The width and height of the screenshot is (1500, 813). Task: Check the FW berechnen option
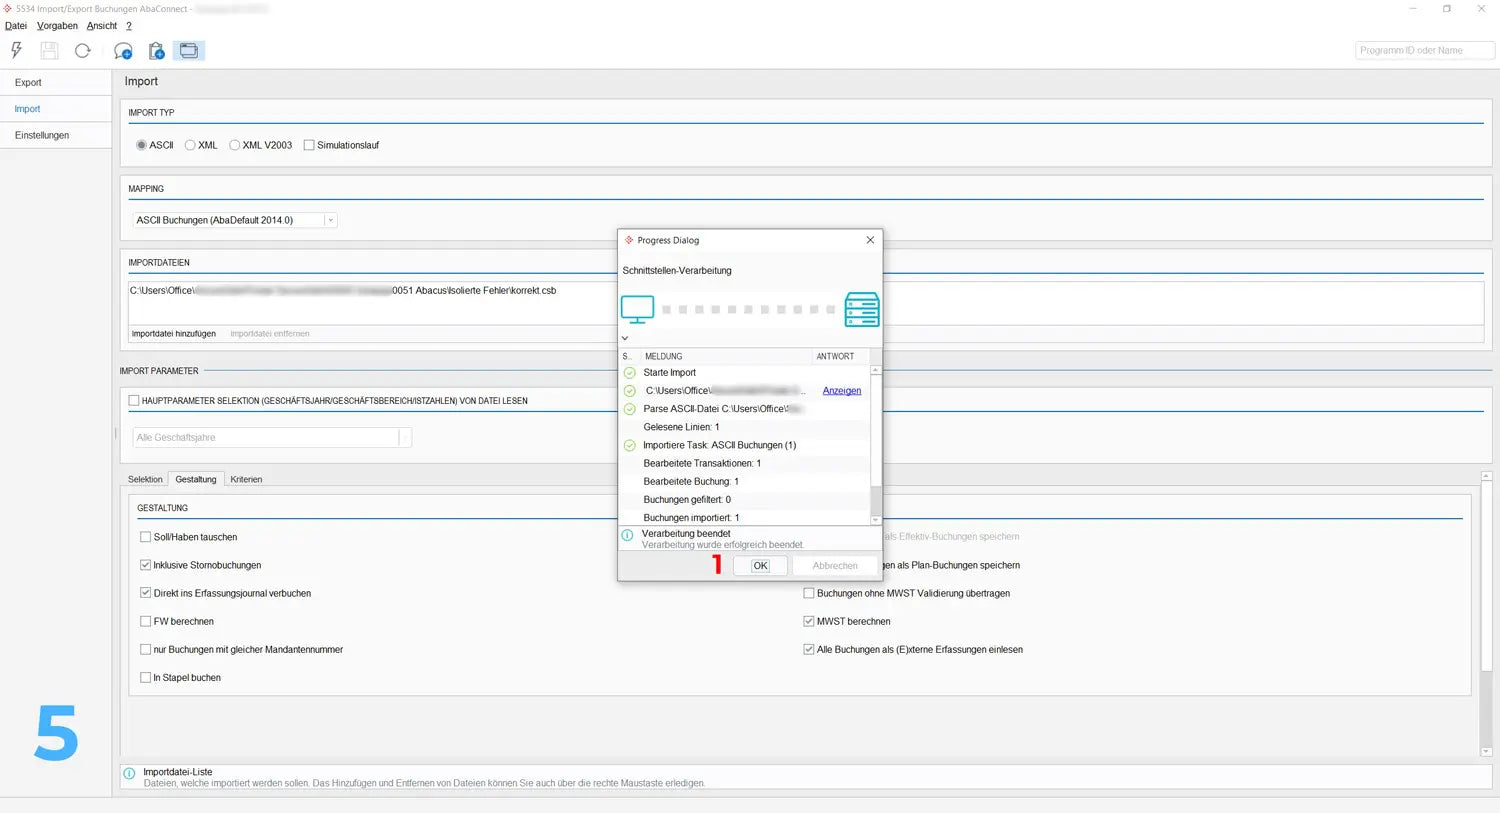(146, 621)
